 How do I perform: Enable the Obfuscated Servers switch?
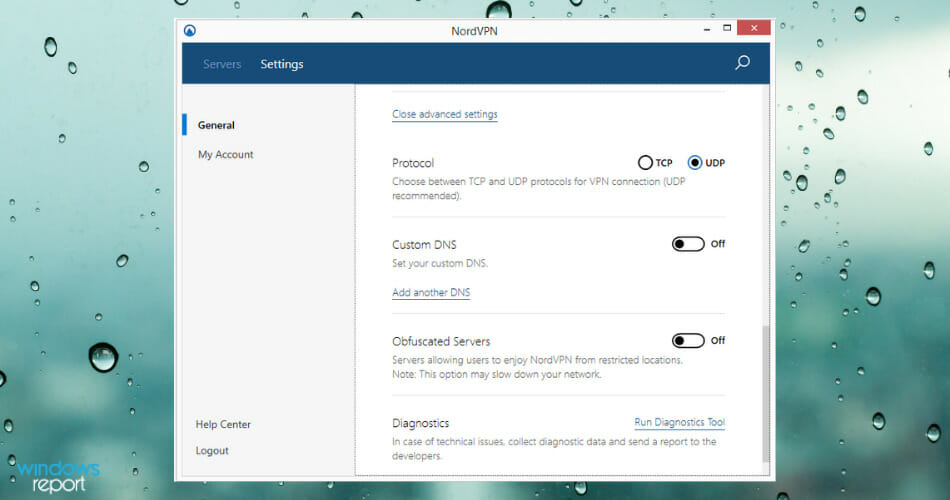coord(688,341)
